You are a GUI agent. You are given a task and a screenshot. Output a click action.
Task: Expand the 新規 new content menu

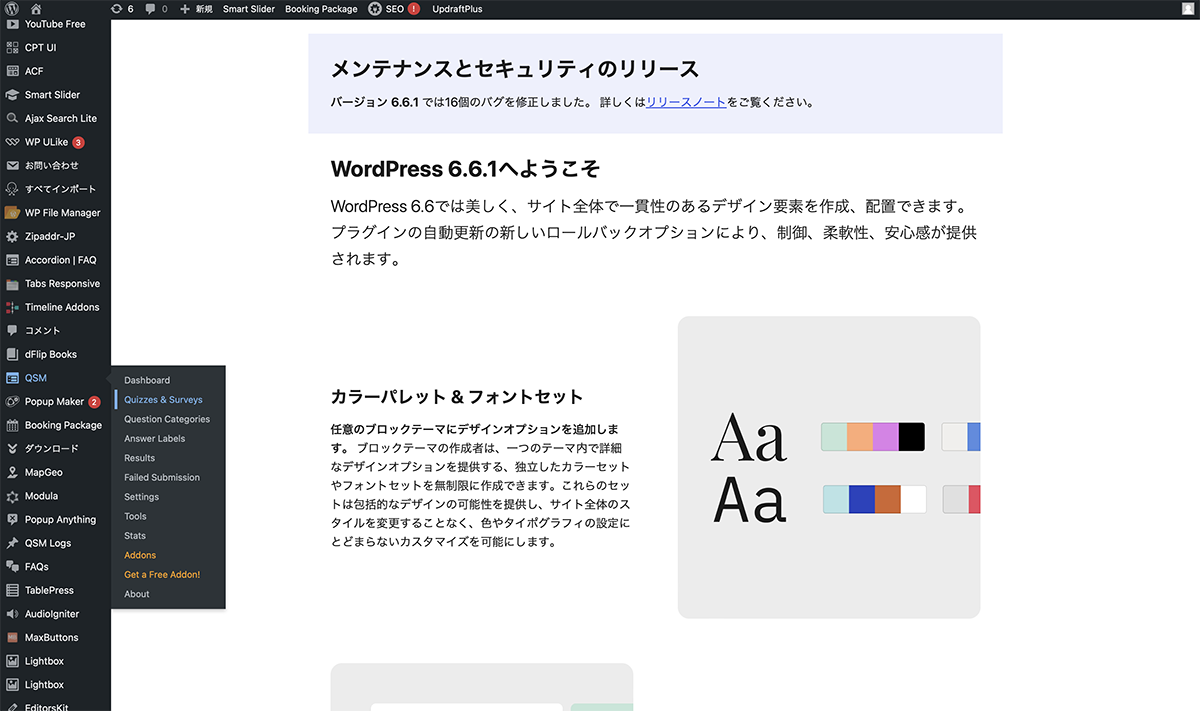pyautogui.click(x=197, y=8)
